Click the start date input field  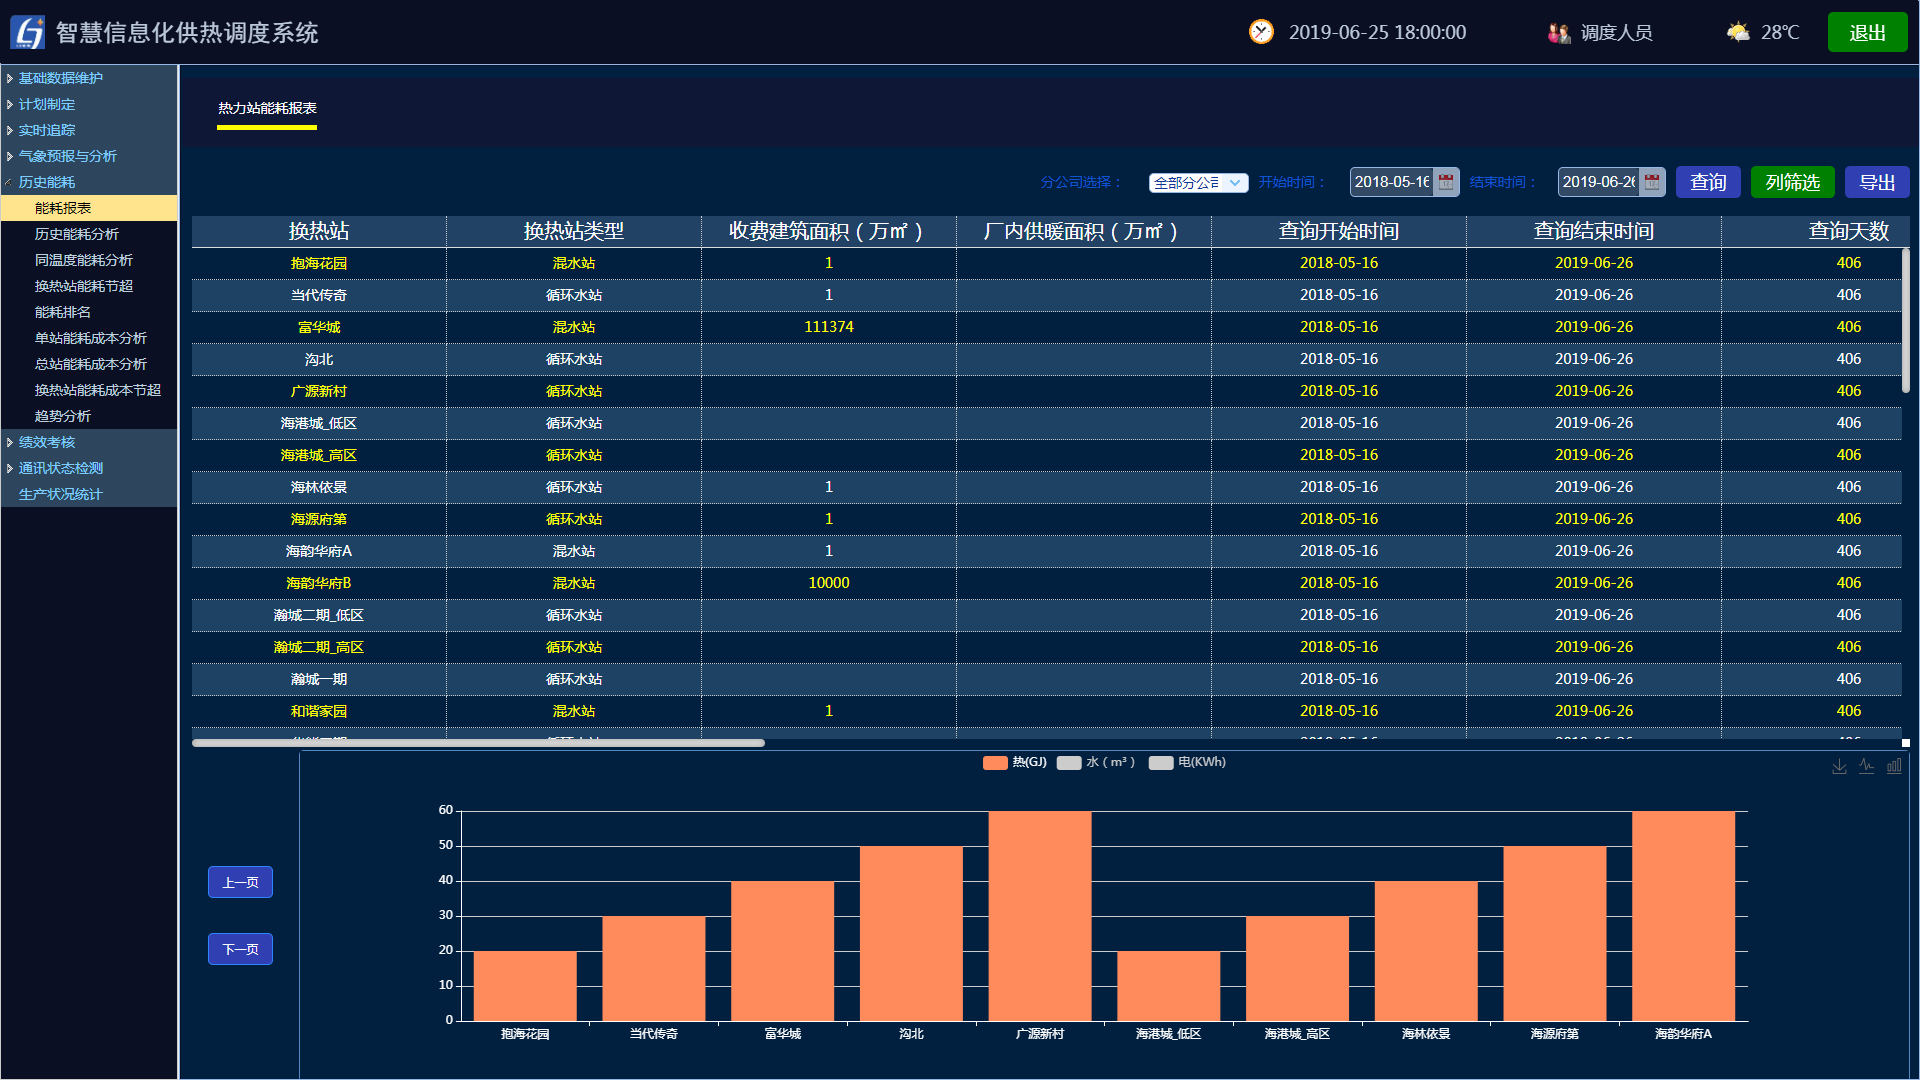1392,182
